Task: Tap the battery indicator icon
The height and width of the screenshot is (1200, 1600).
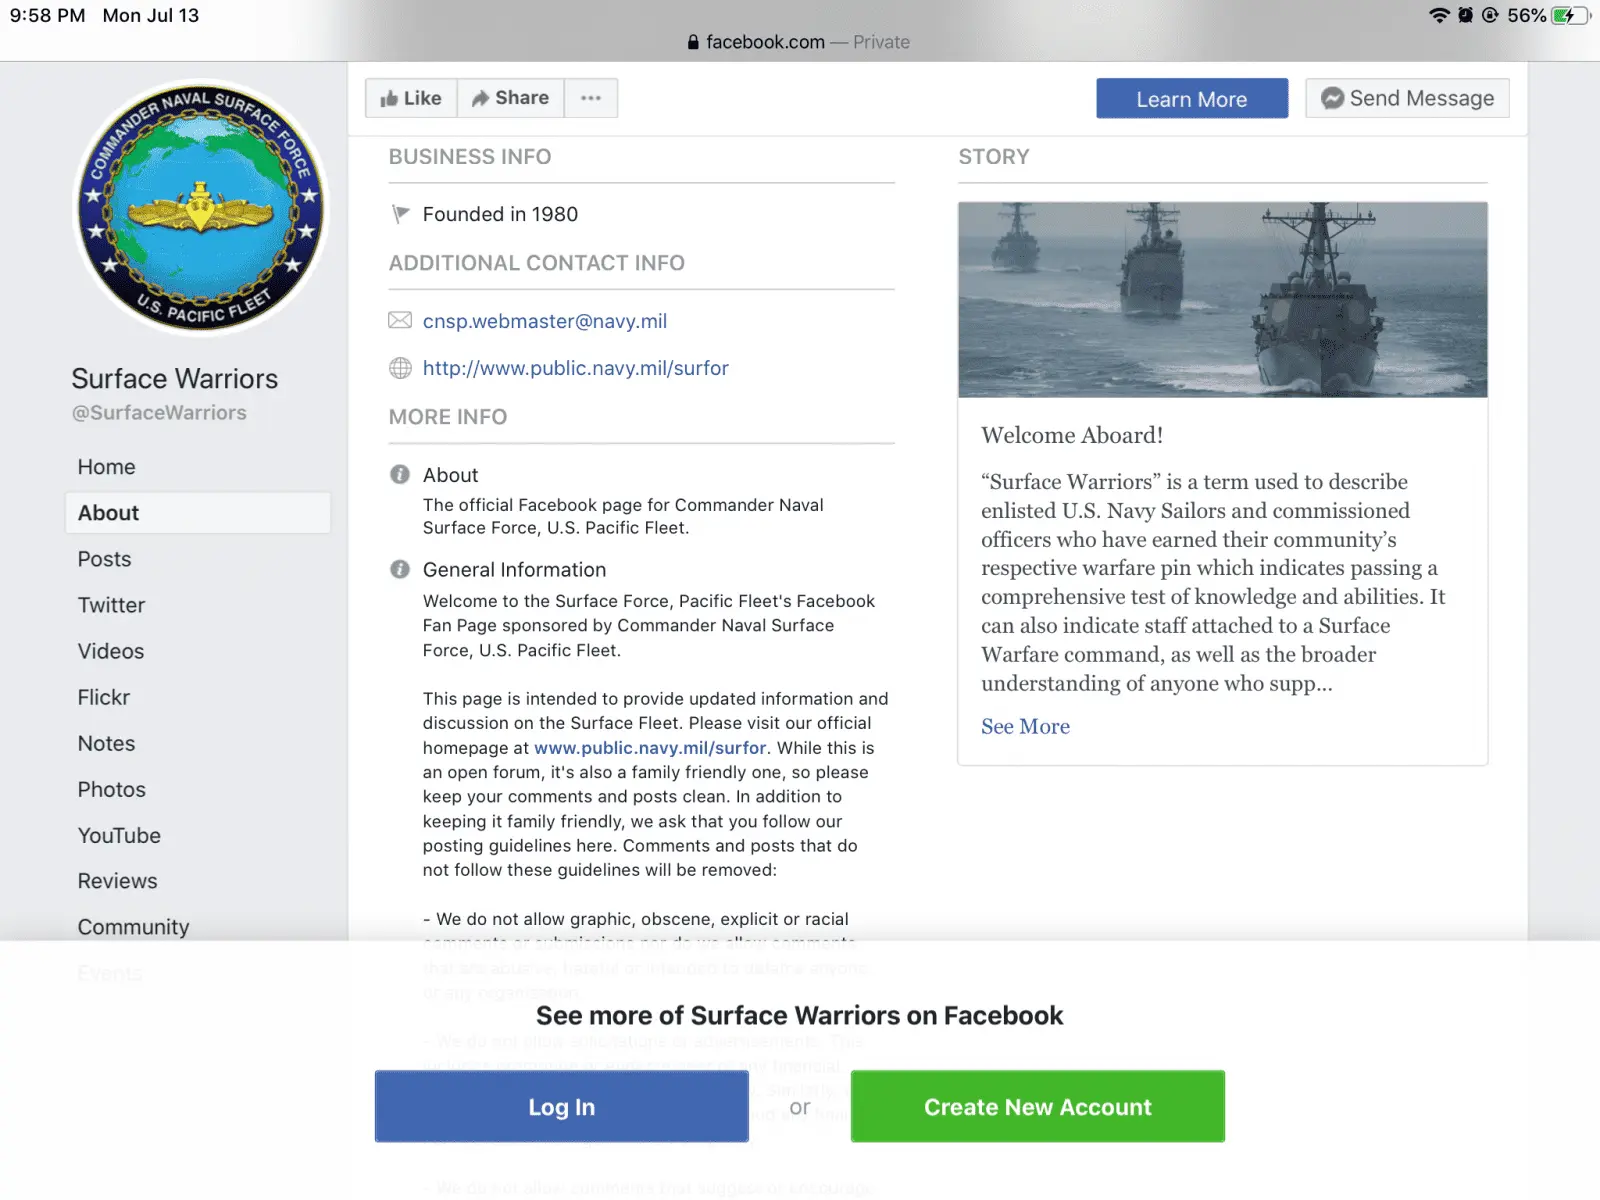Action: (1571, 15)
